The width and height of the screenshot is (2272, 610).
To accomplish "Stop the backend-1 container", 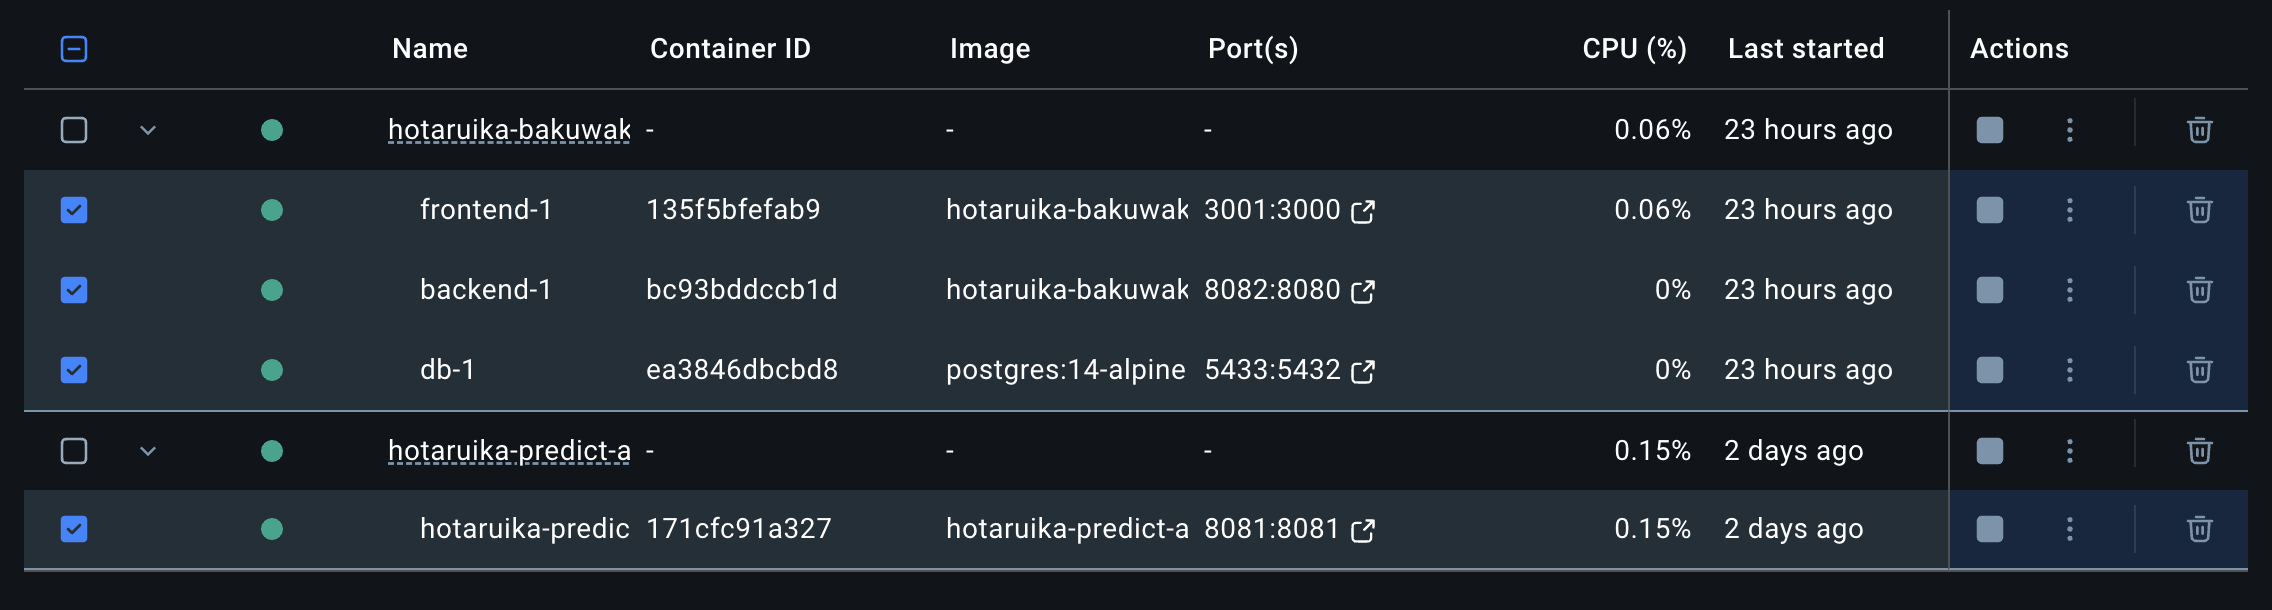I will click(1989, 290).
